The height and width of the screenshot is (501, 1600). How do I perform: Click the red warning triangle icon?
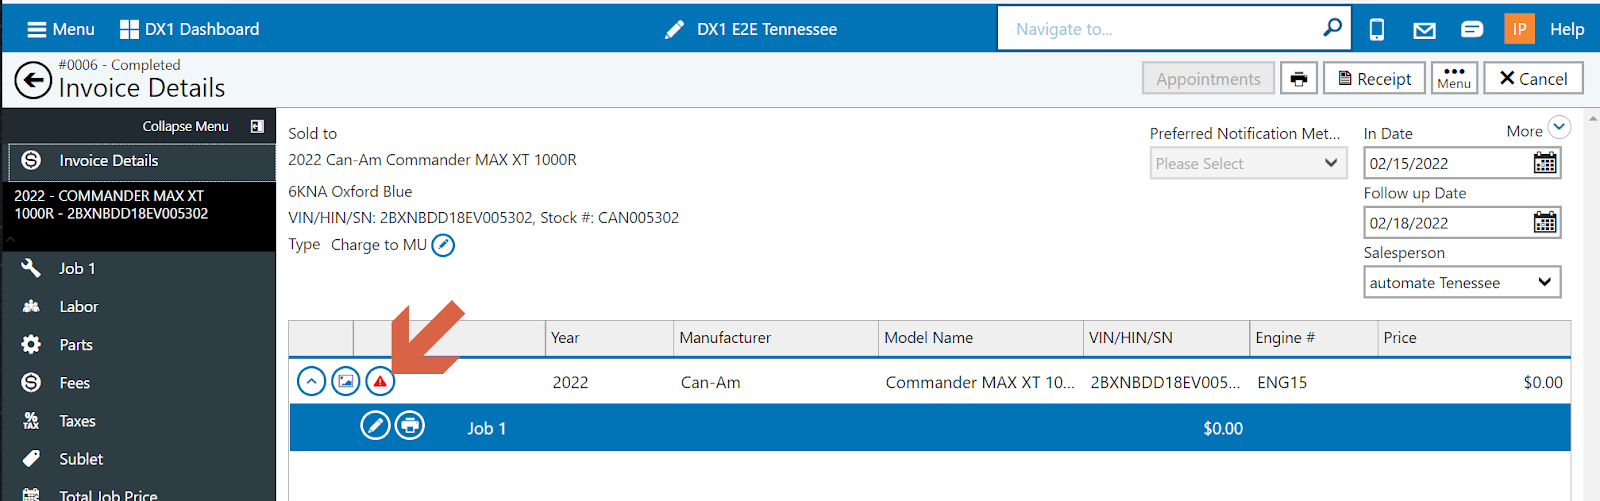point(380,382)
